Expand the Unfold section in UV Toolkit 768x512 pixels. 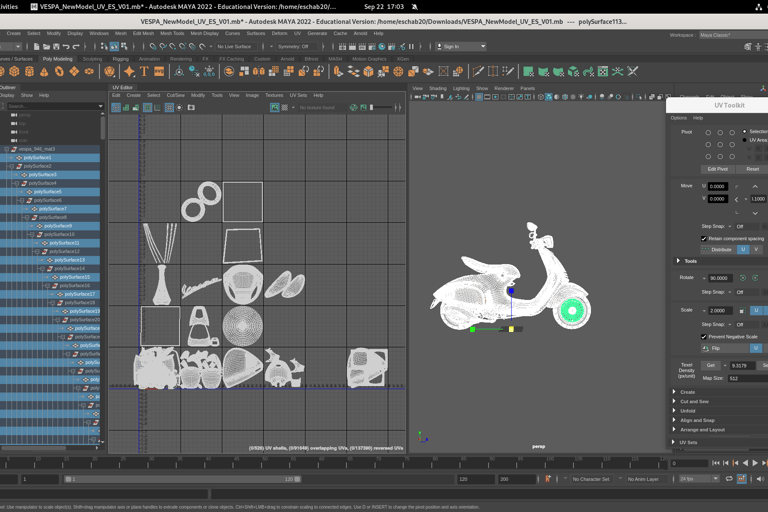687,411
